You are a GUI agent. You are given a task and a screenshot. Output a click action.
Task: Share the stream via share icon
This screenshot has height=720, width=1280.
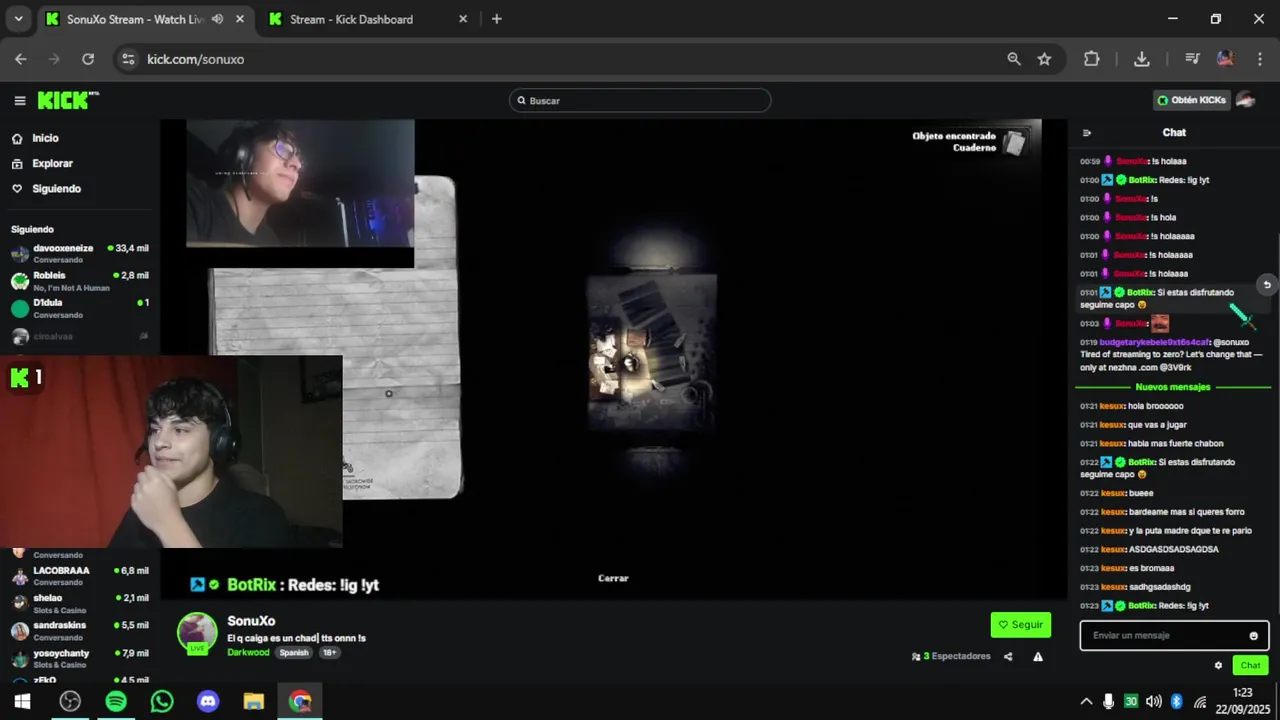(x=1008, y=657)
